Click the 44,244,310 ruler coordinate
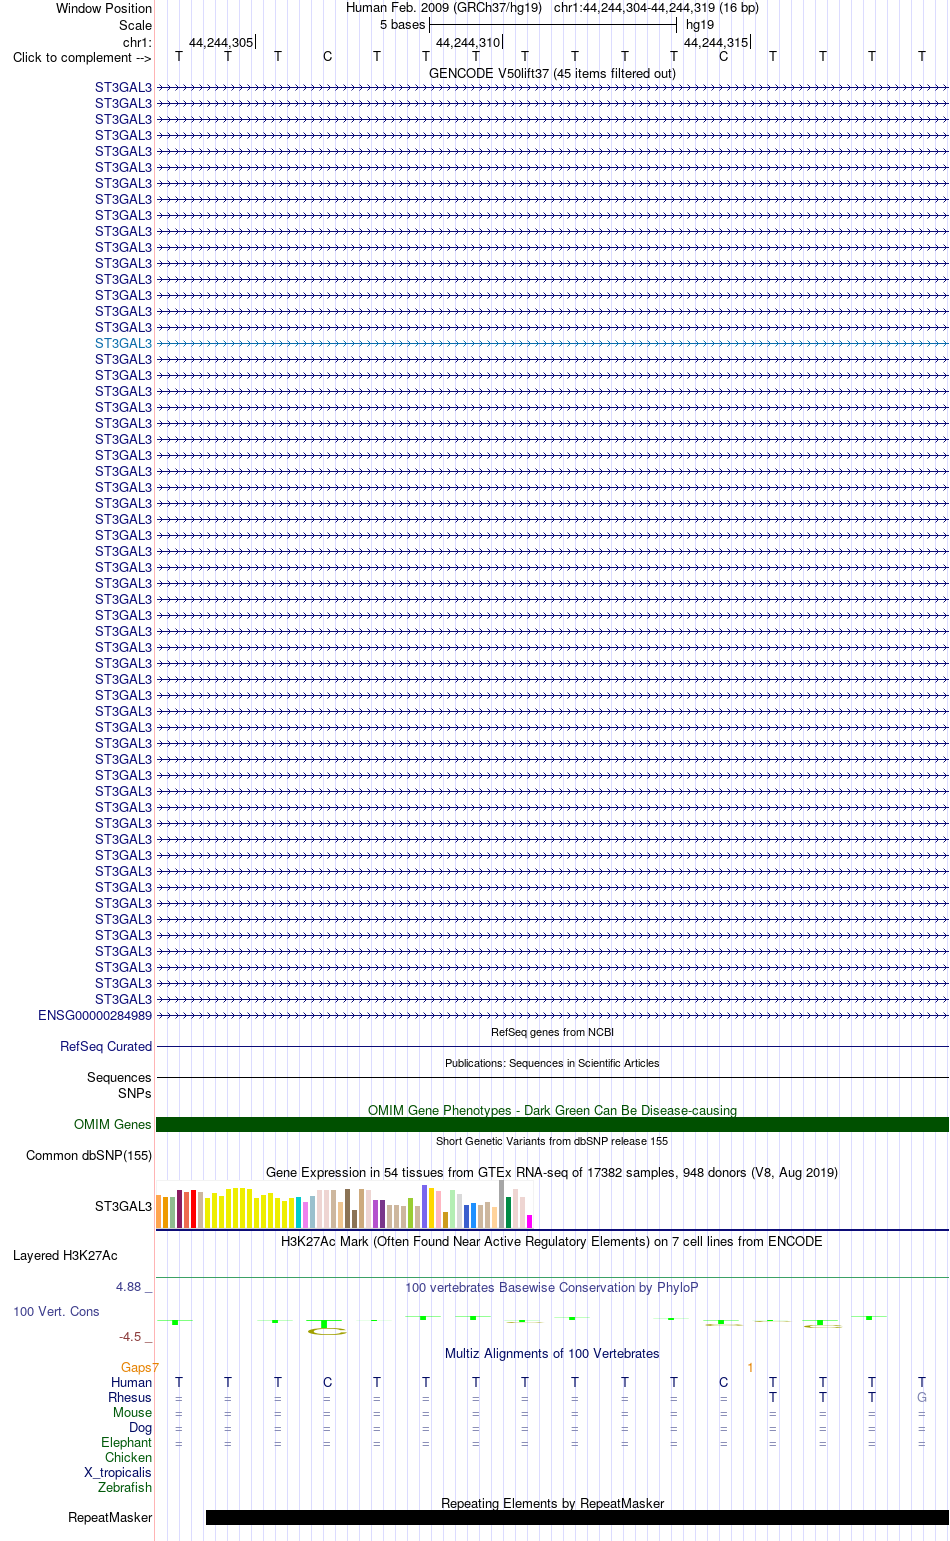The width and height of the screenshot is (950, 1541). [468, 42]
